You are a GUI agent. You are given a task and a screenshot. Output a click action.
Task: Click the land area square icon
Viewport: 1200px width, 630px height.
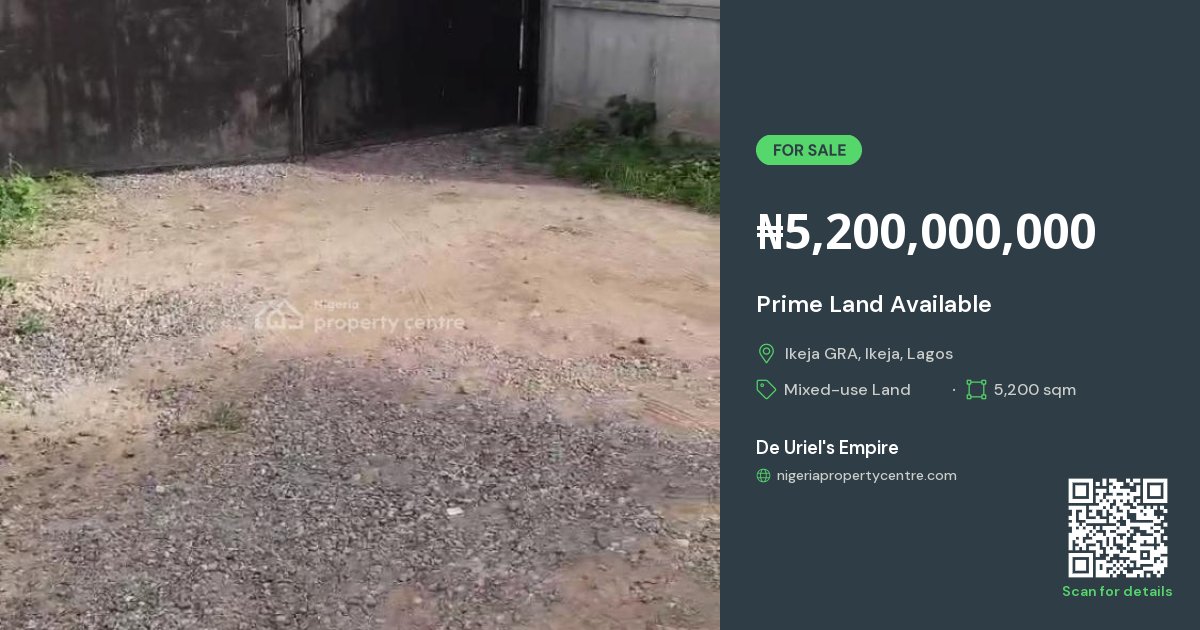(x=976, y=389)
